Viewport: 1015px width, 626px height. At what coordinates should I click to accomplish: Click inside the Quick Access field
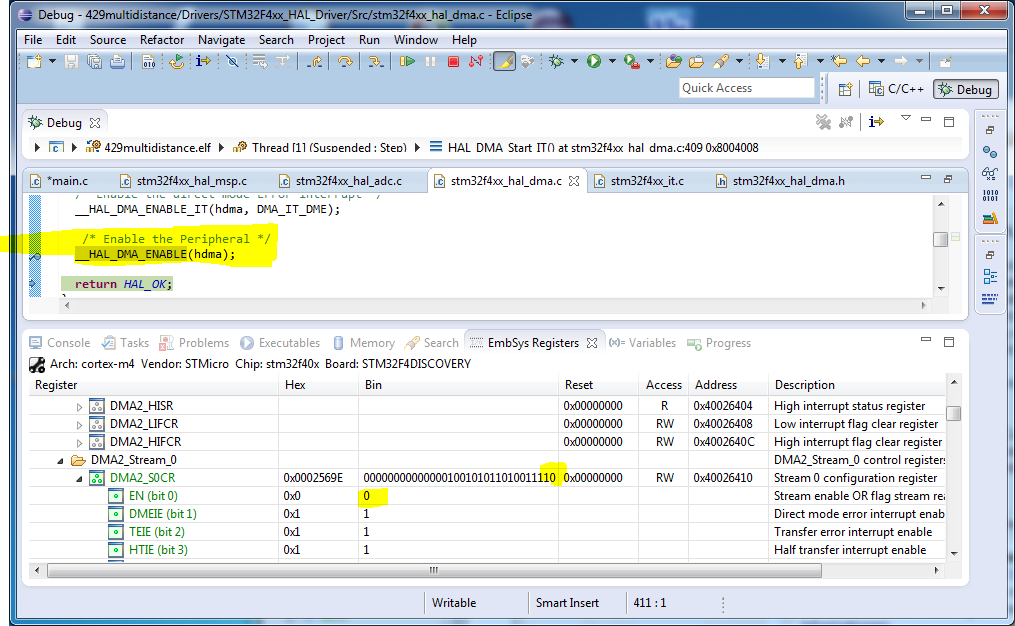click(746, 88)
